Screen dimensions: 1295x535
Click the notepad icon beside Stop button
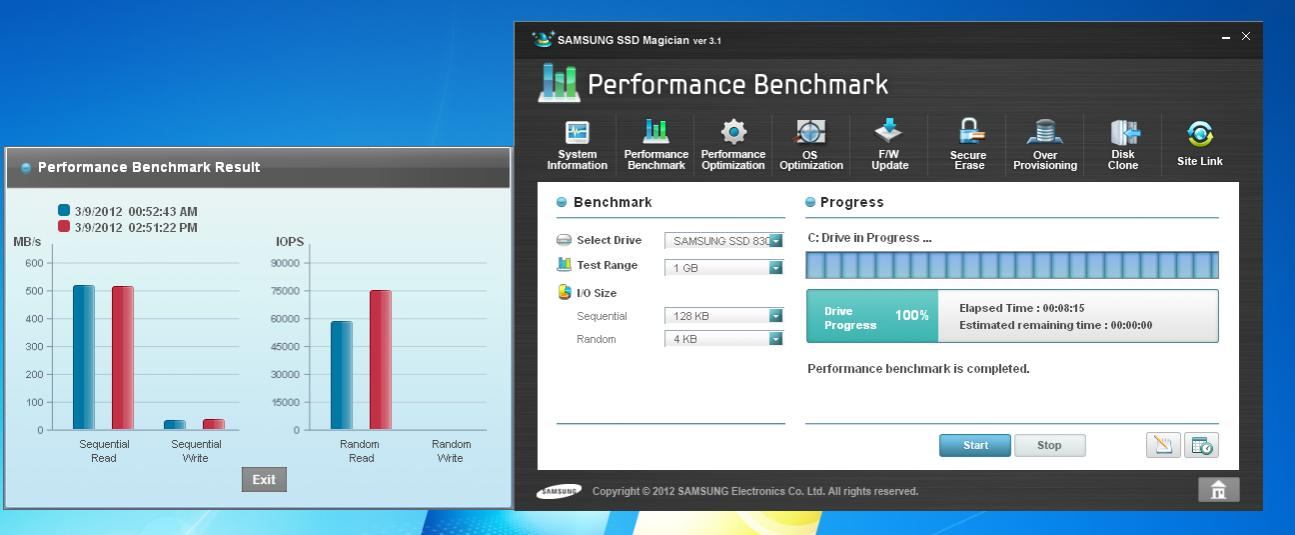(x=1165, y=446)
